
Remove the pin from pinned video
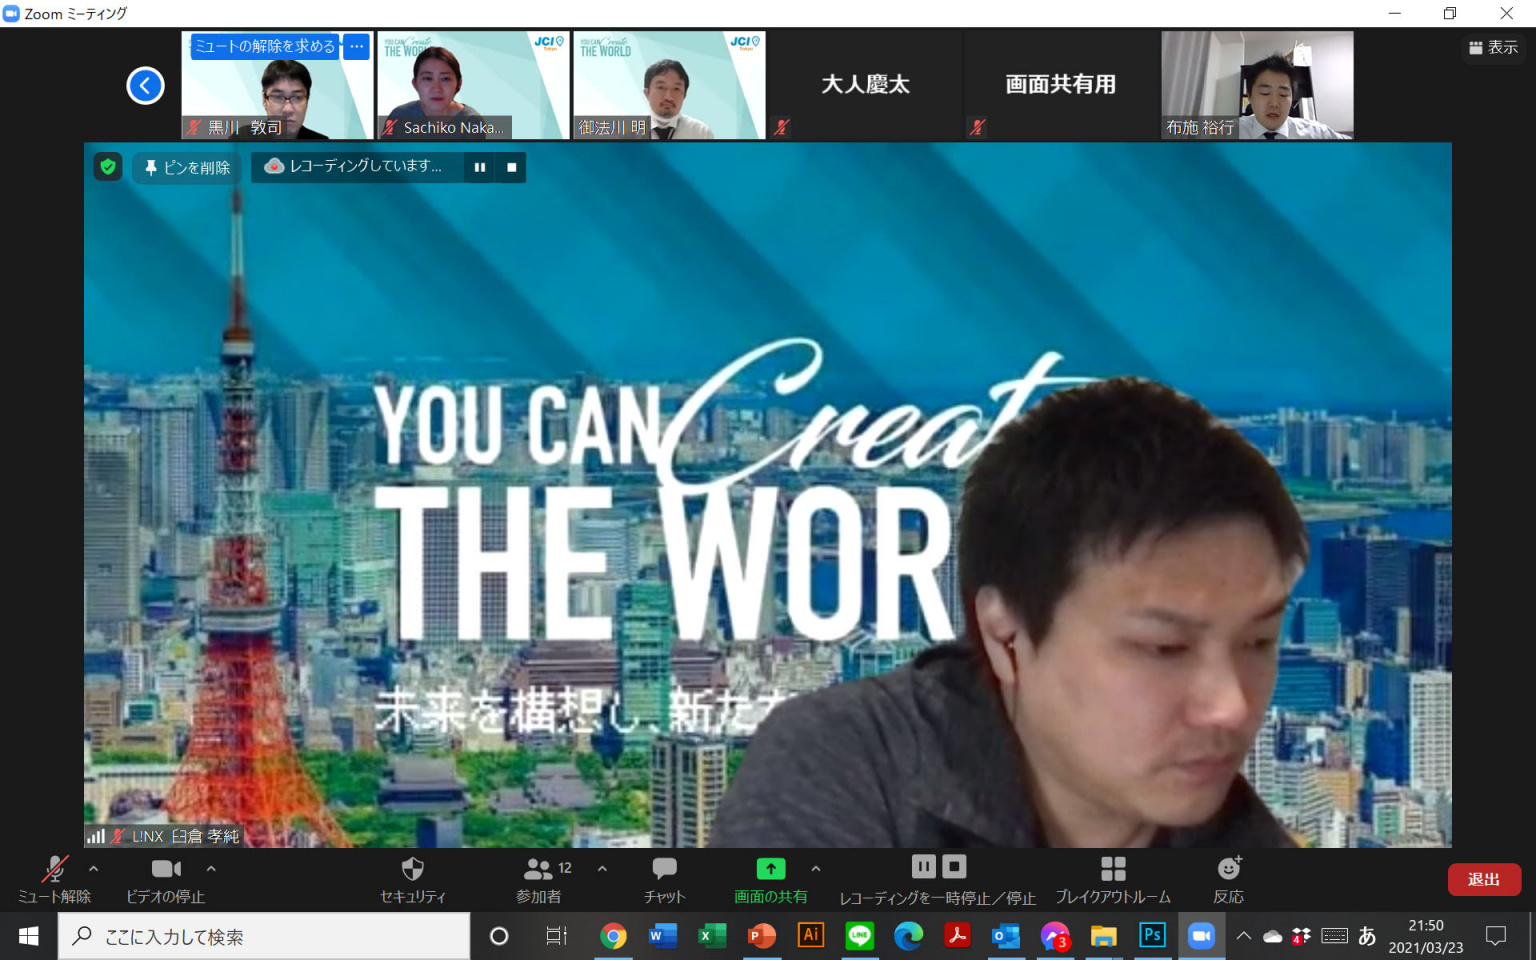tap(188, 167)
